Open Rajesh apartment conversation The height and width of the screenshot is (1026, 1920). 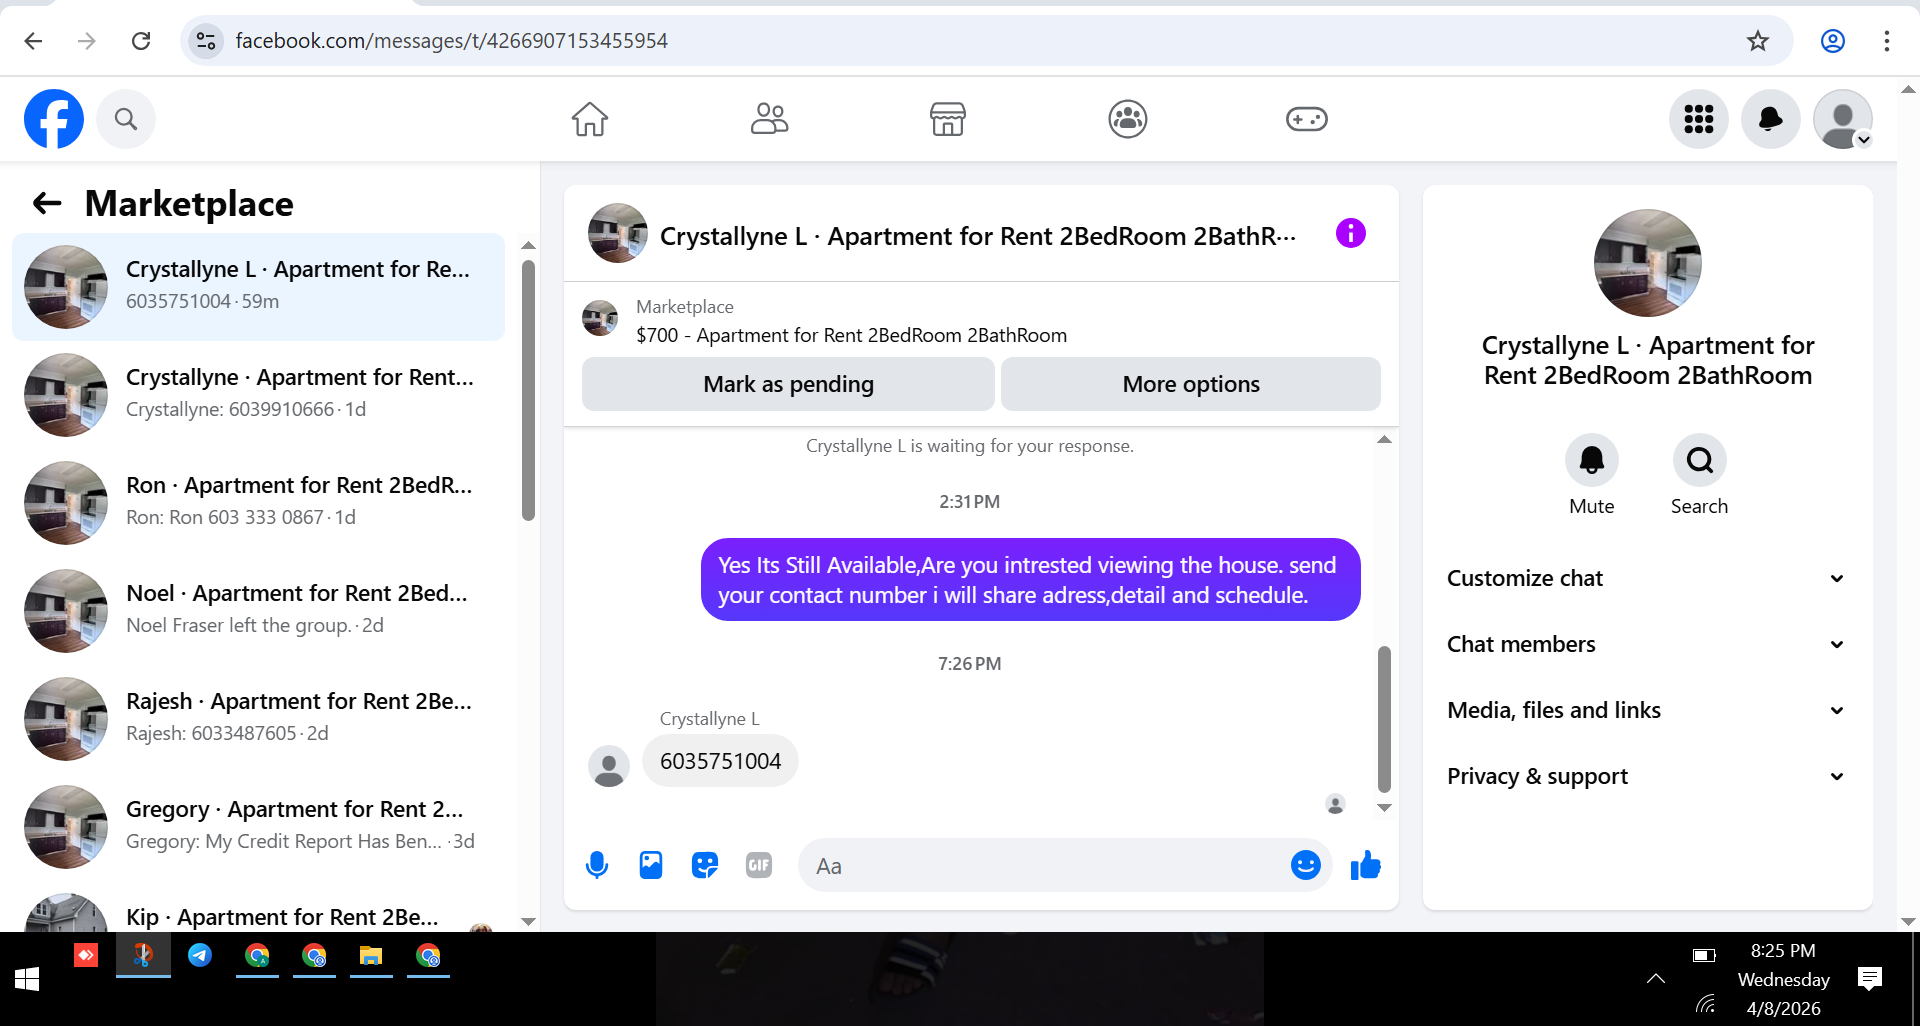(259, 719)
